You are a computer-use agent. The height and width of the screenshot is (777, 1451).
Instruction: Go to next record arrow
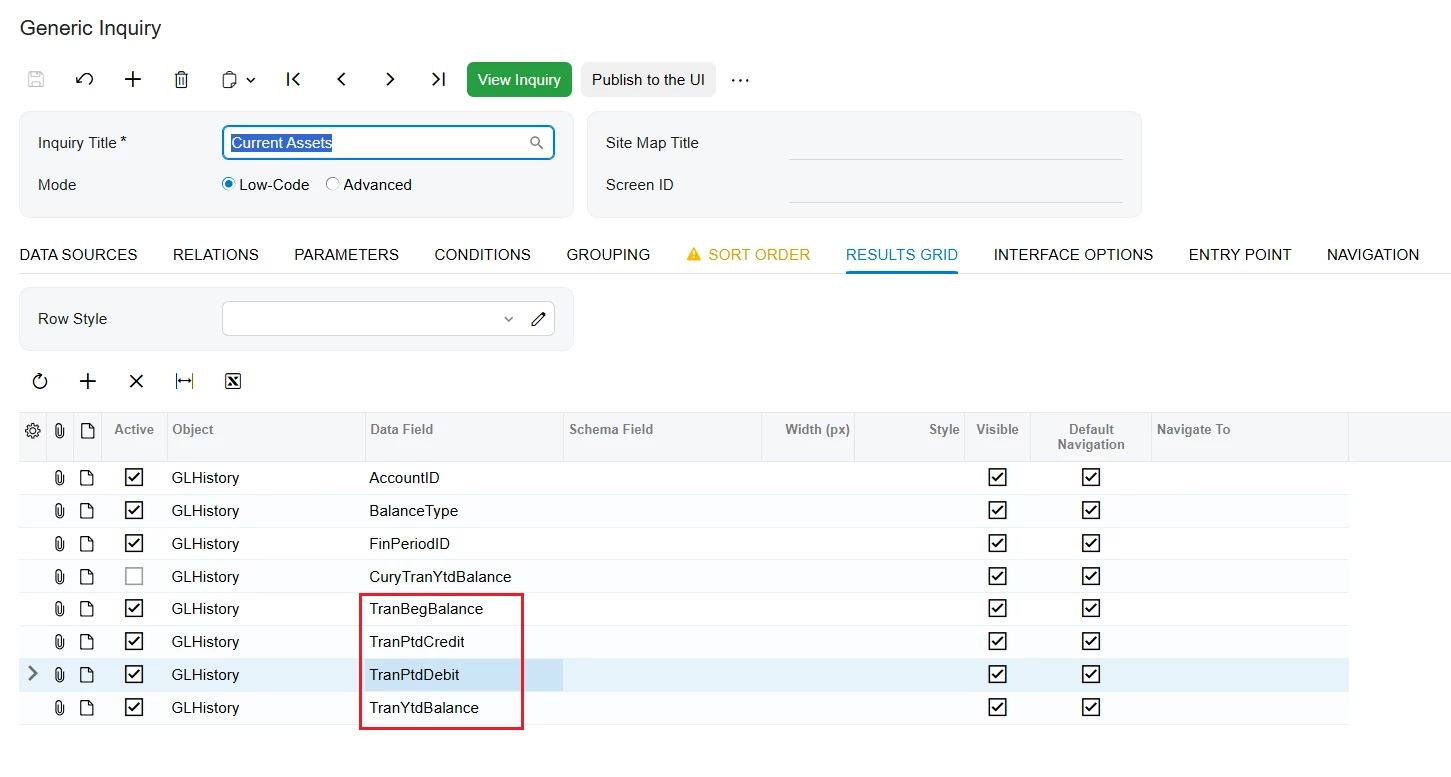click(x=390, y=80)
